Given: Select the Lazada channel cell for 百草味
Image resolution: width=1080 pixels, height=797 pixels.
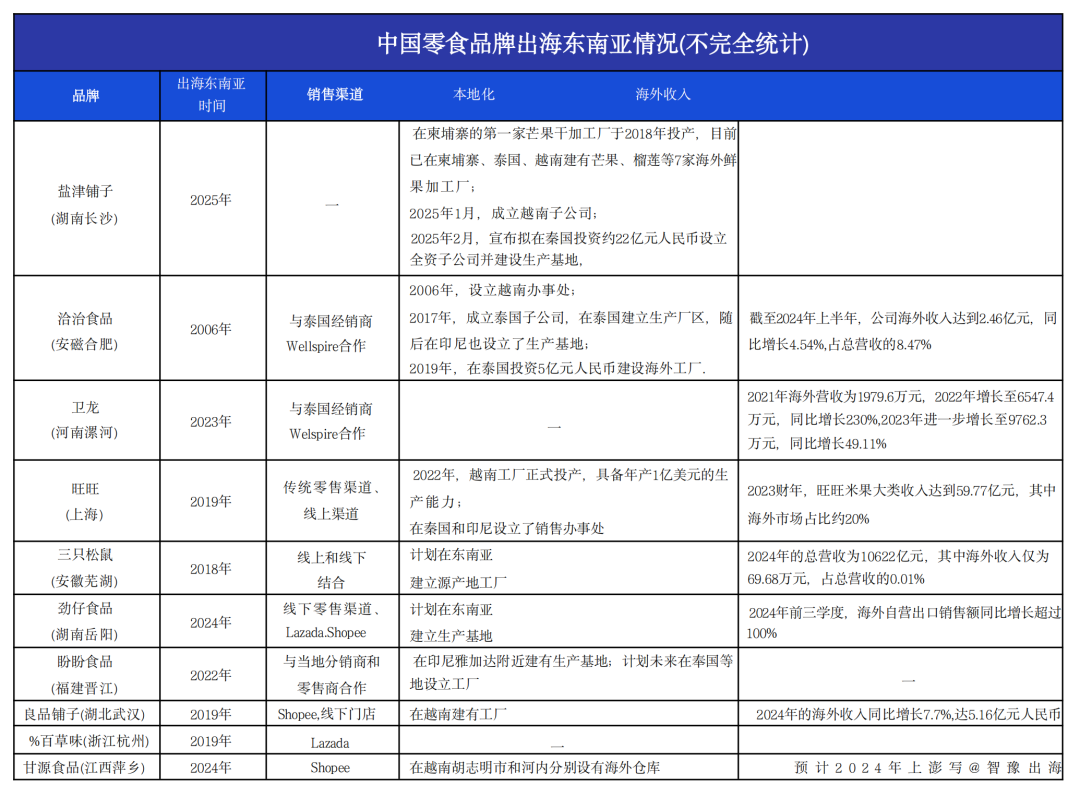Looking at the screenshot, I should coord(331,742).
